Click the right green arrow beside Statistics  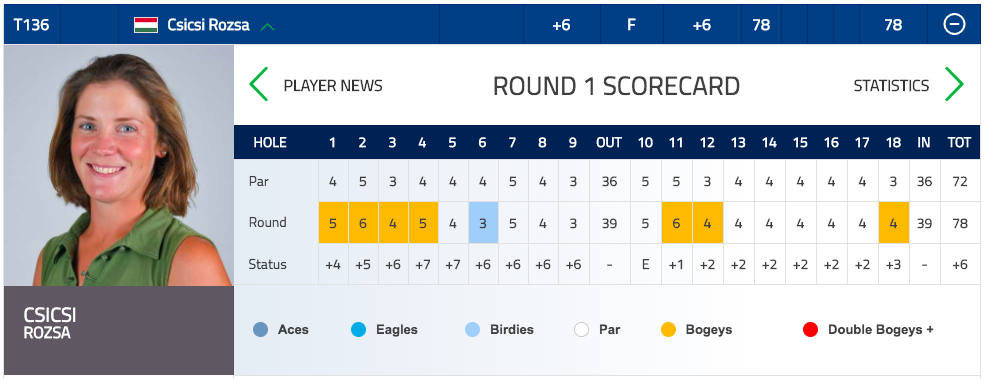tap(954, 84)
